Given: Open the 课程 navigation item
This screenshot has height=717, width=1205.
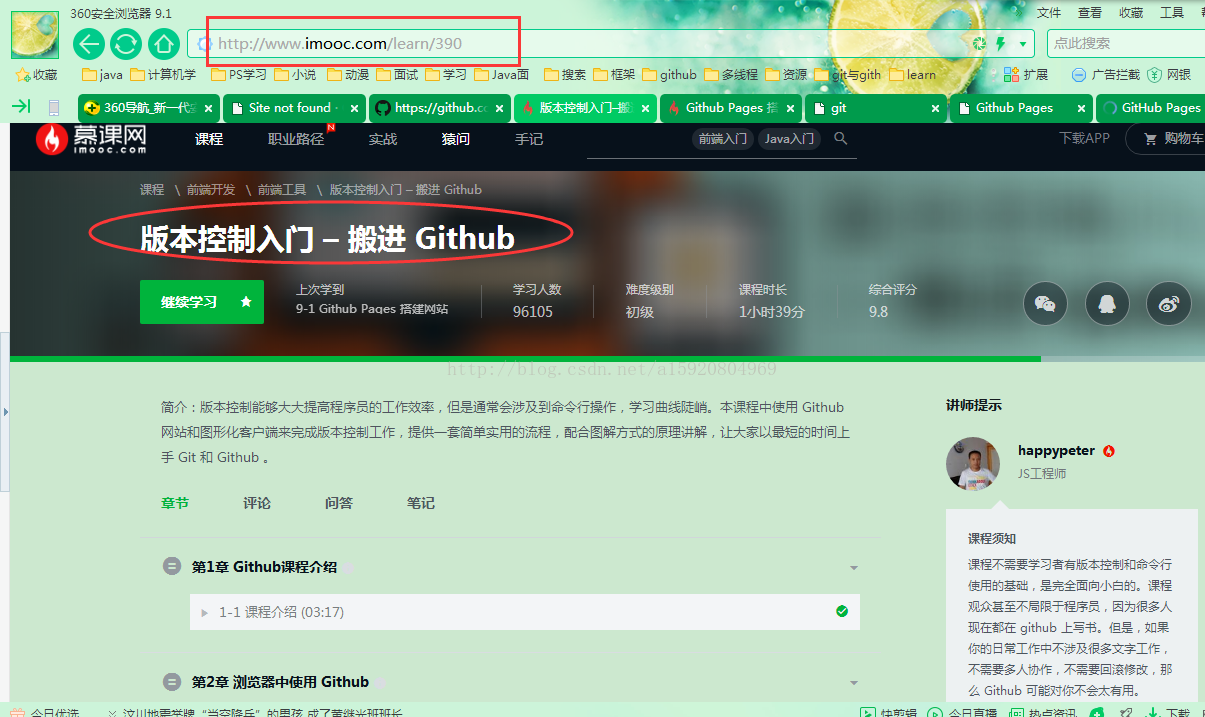Looking at the screenshot, I should point(209,139).
